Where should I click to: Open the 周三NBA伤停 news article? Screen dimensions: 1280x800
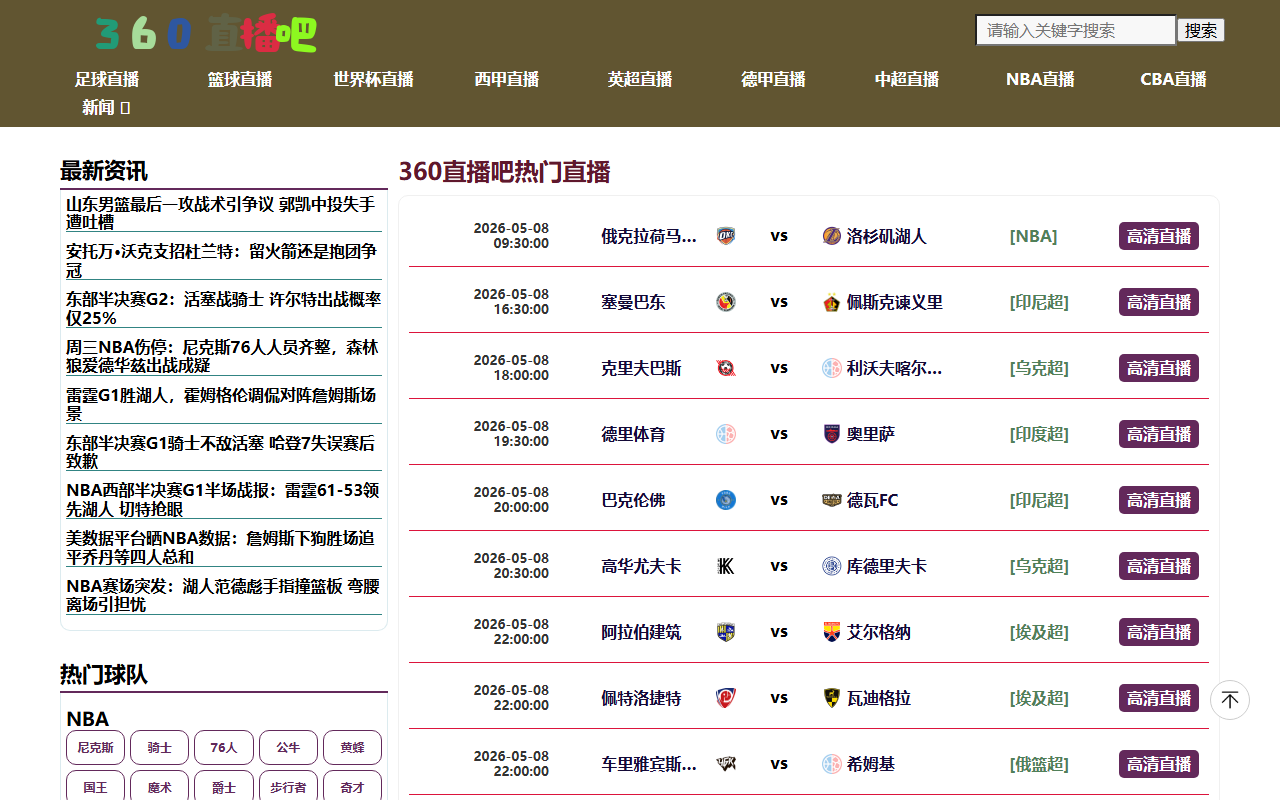coord(224,357)
